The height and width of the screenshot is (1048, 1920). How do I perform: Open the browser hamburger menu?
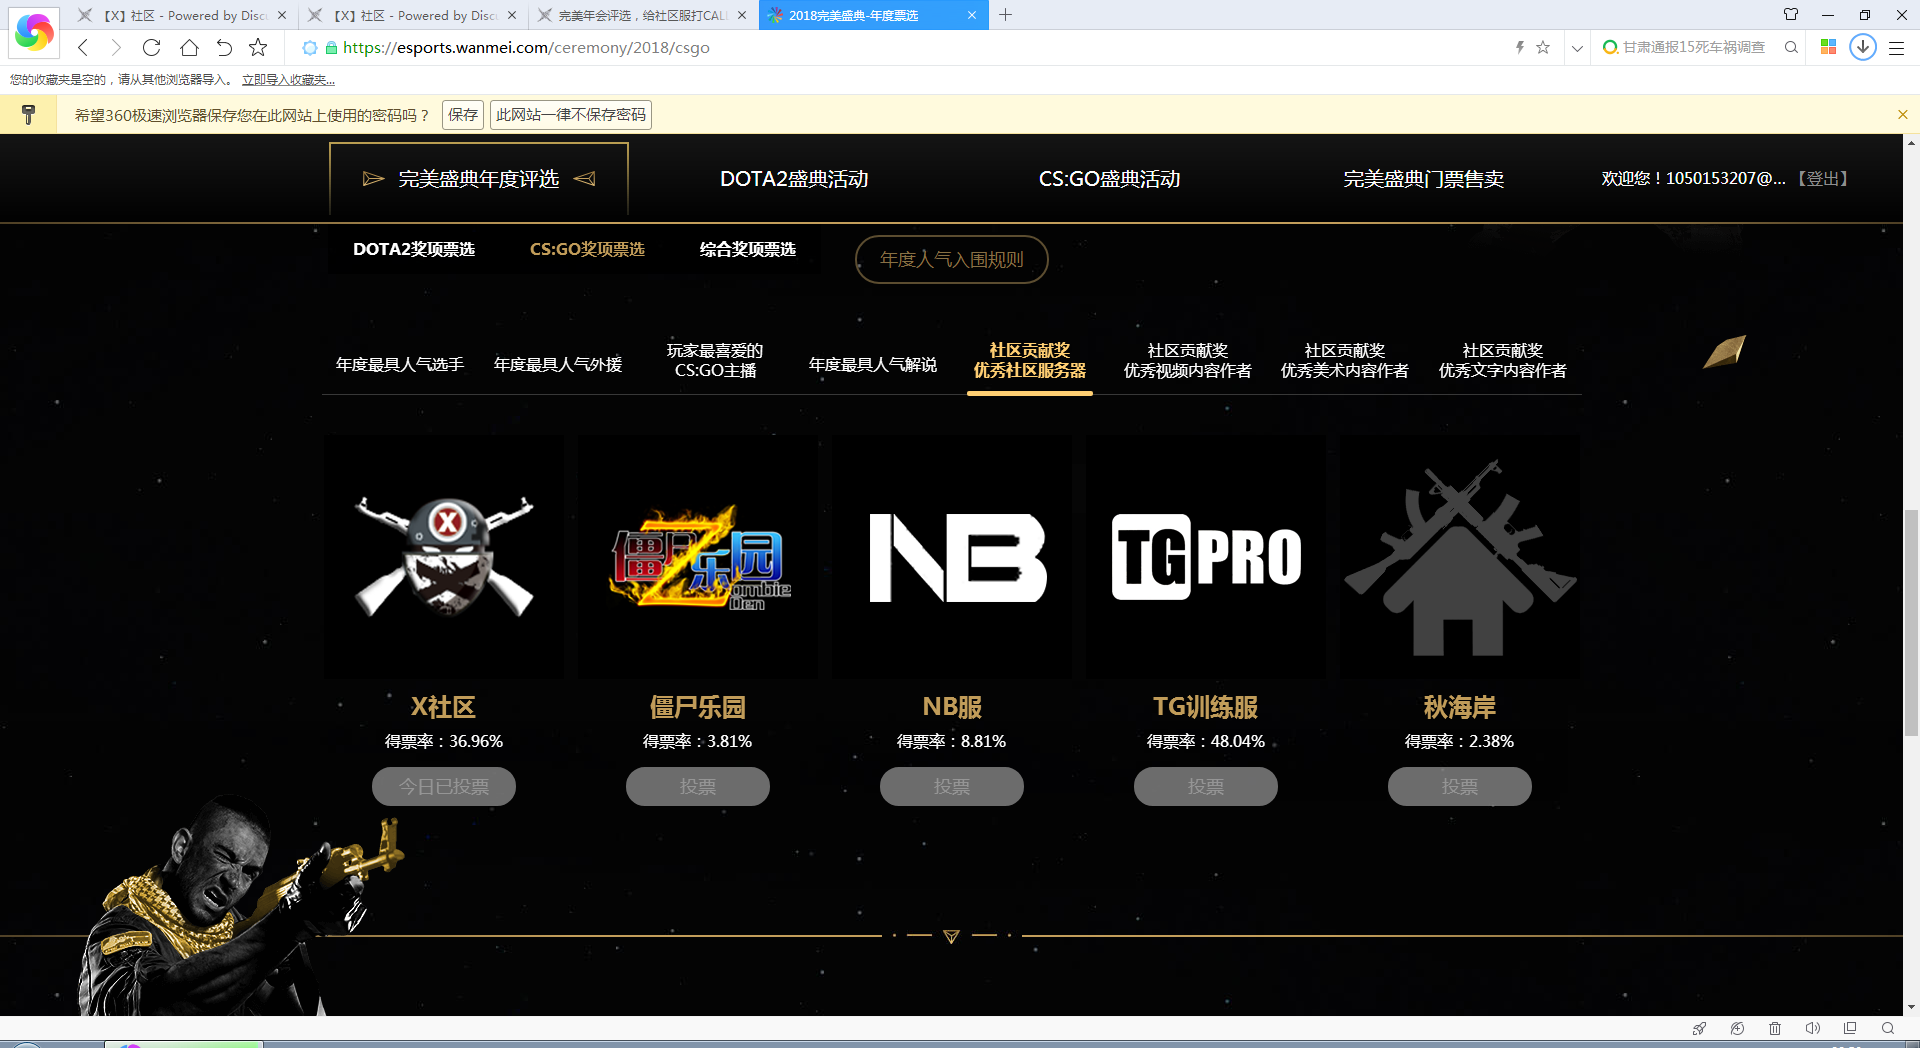coord(1896,47)
